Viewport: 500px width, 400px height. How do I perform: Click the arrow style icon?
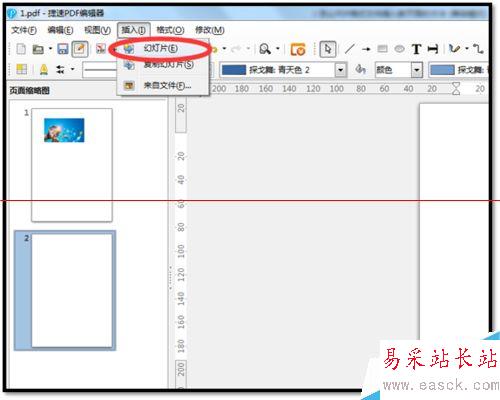pyautogui.click(x=60, y=69)
